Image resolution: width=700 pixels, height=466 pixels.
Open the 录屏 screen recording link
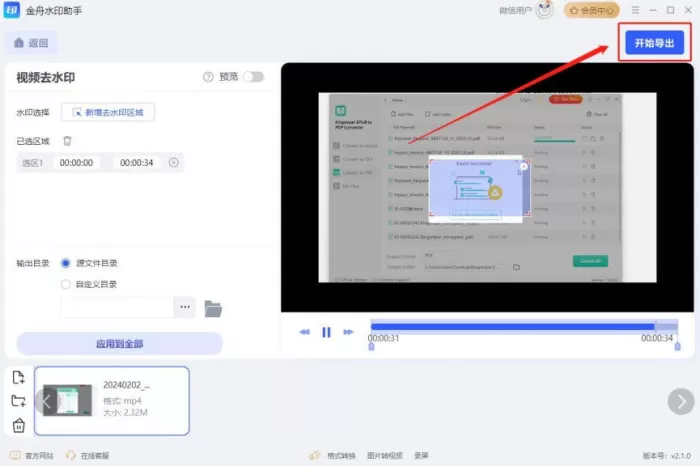(x=421, y=455)
